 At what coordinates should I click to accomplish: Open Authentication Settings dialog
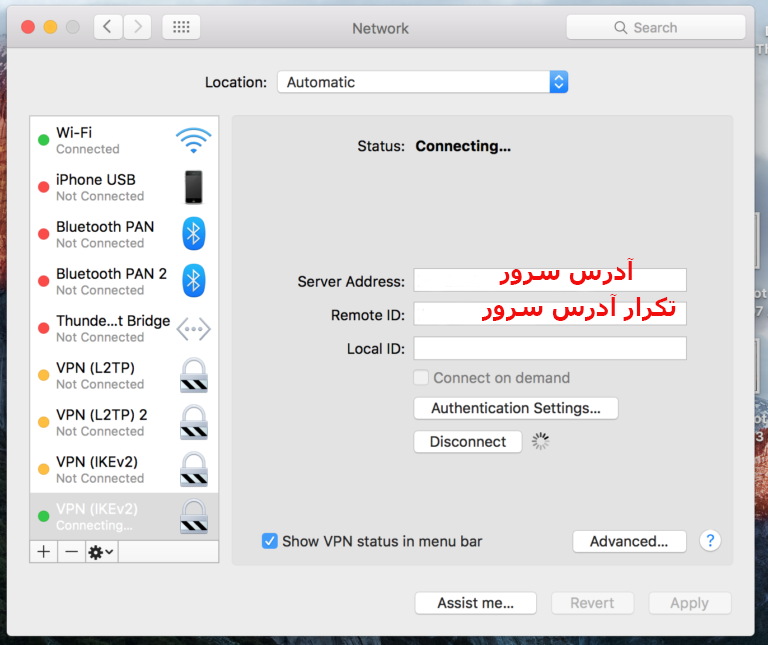point(515,408)
